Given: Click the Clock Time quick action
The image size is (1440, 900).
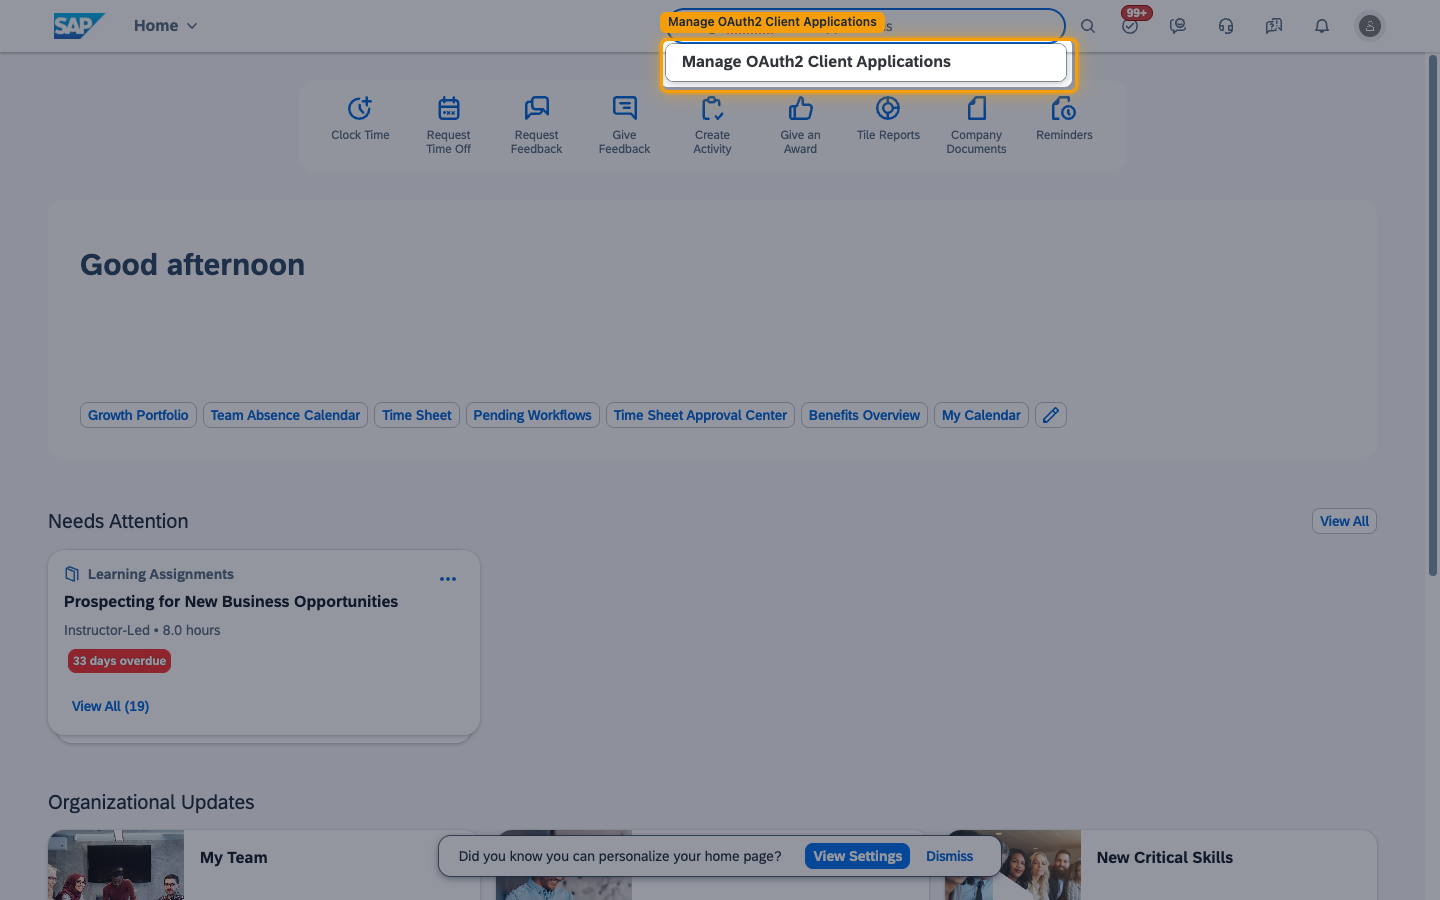Looking at the screenshot, I should (361, 120).
